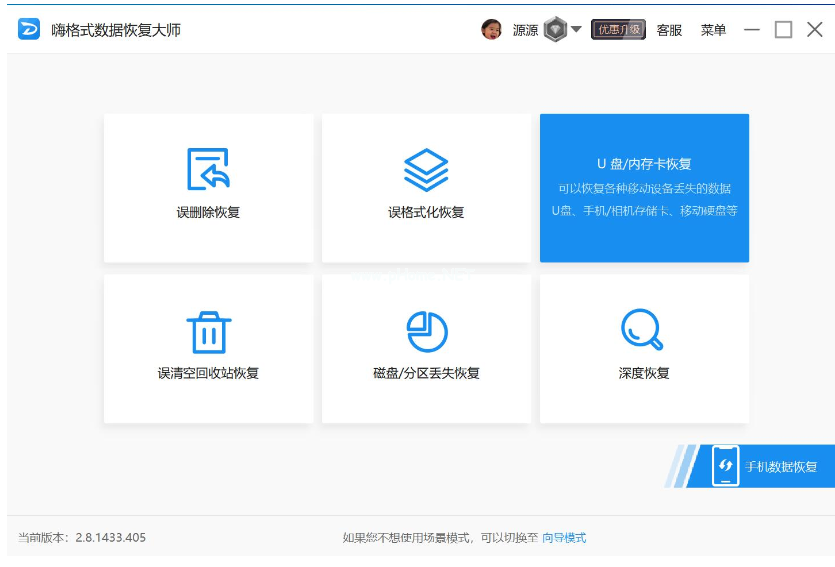
Task: Click the stacked layers icon for 误格式化恢复
Action: (426, 170)
